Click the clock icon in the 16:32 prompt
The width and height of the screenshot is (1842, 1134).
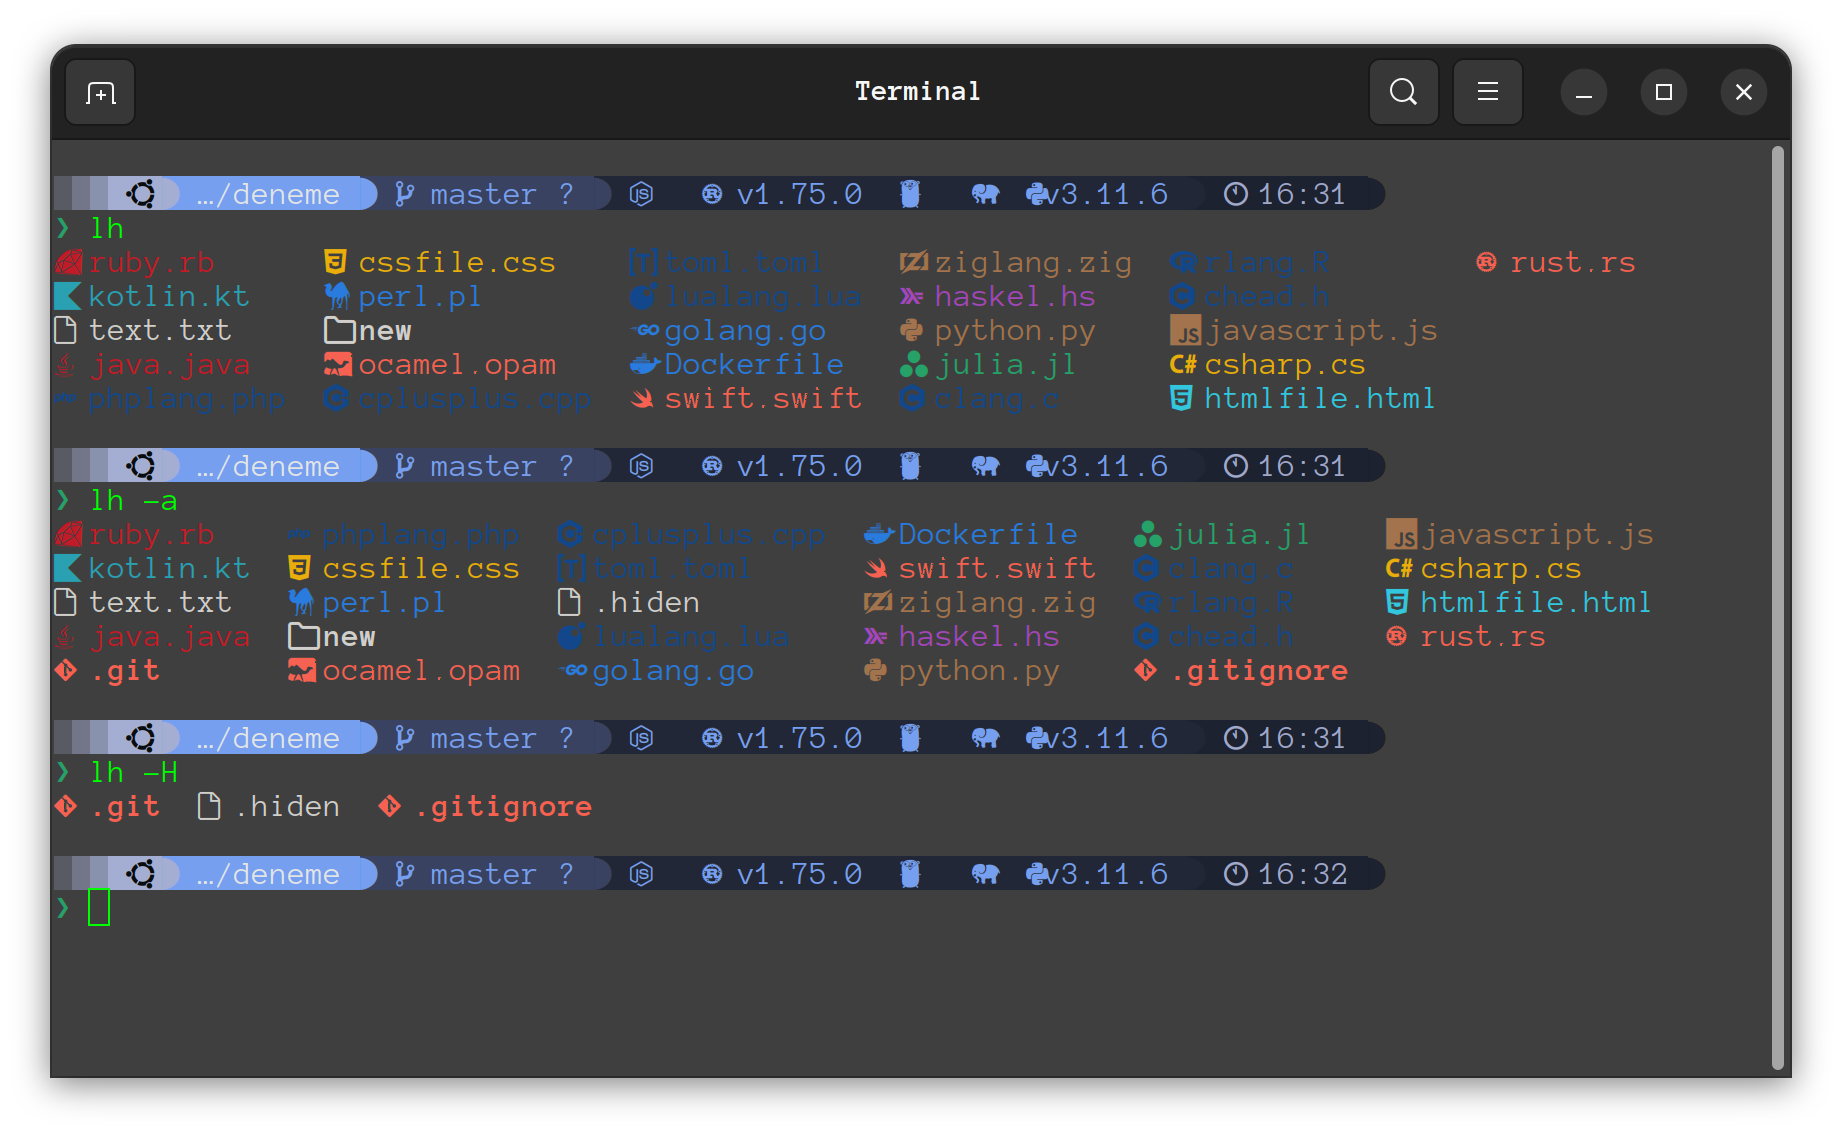(1236, 874)
